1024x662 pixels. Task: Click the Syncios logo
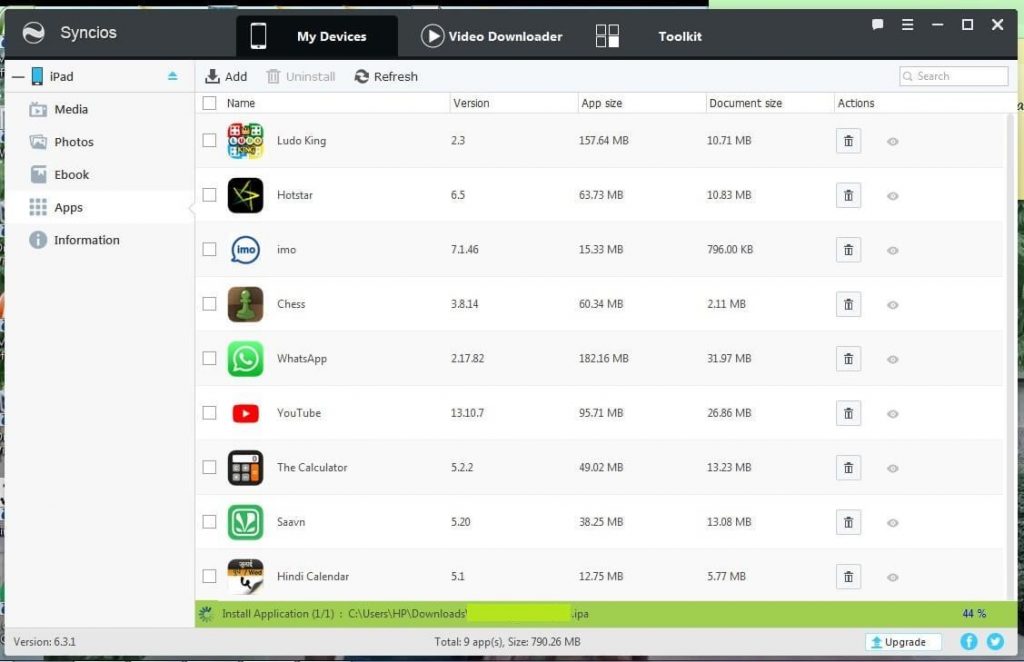33,33
